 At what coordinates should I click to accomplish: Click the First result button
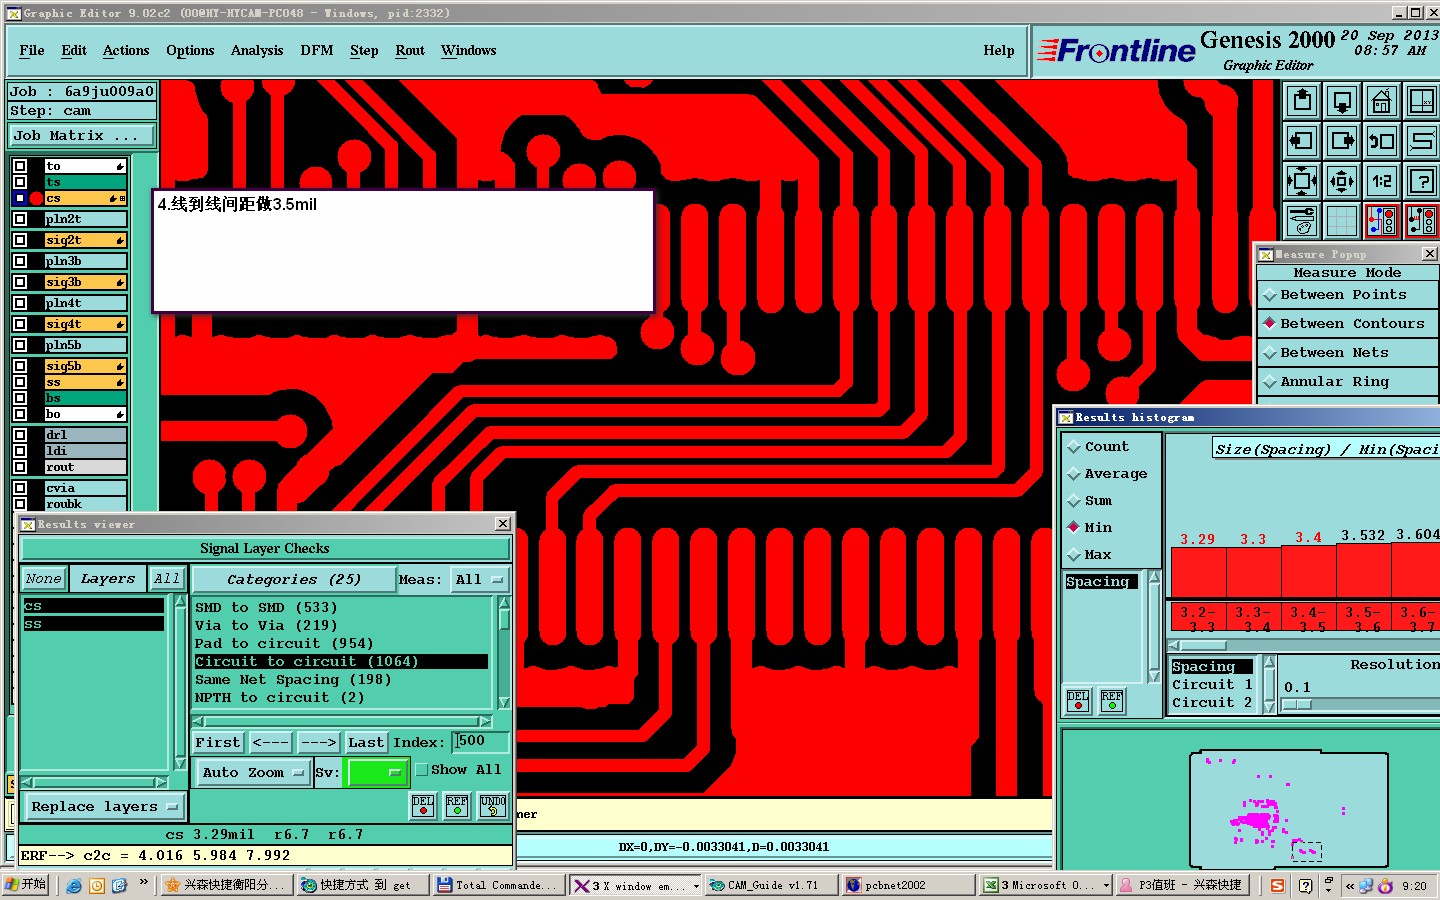click(218, 742)
